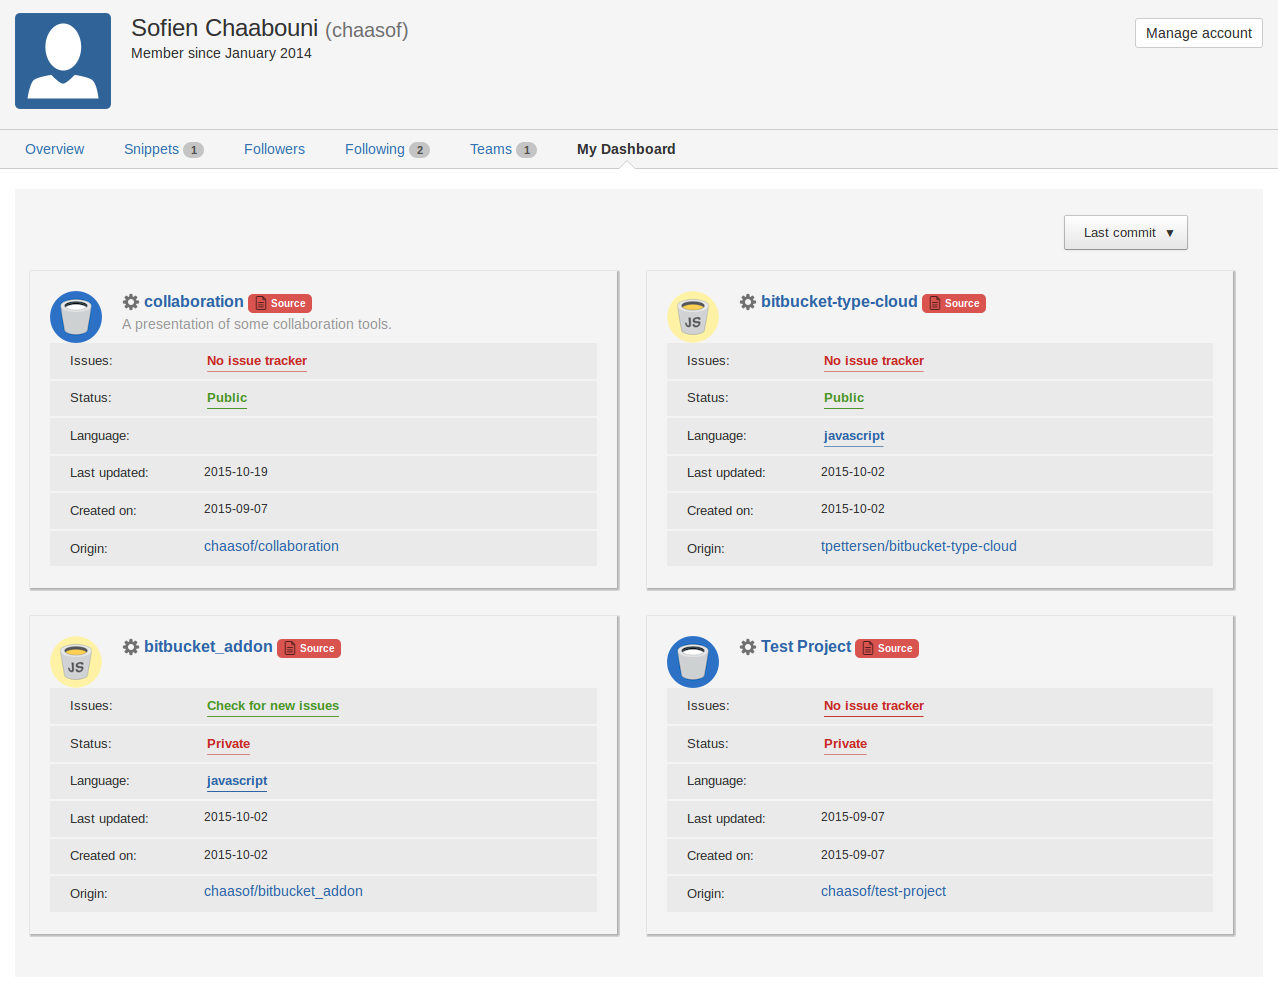Open origin link chaasof/test-project
The width and height of the screenshot is (1278, 999).
coord(883,891)
